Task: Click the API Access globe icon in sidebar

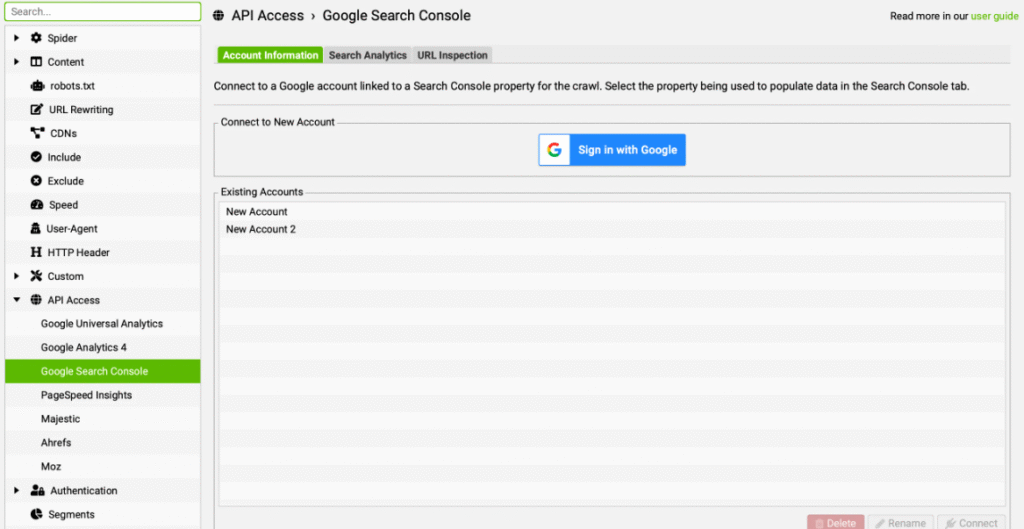Action: point(37,300)
